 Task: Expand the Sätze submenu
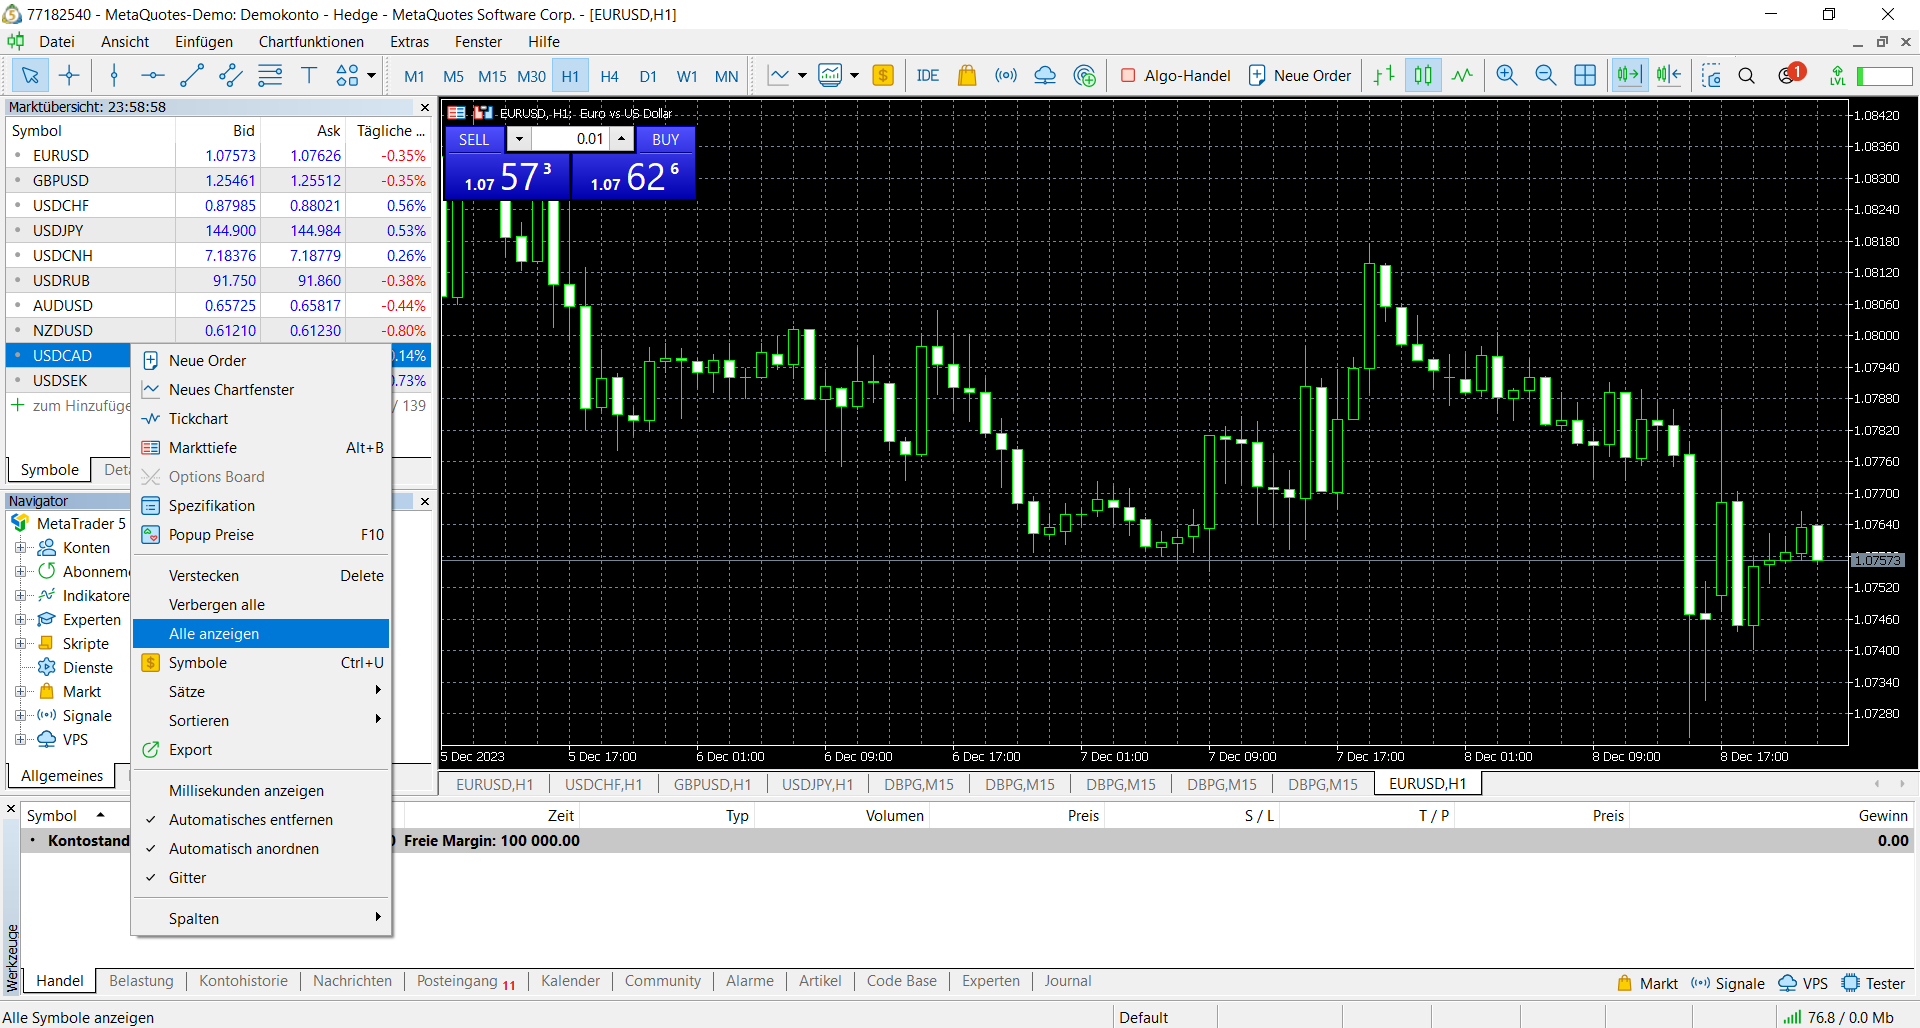[260, 691]
